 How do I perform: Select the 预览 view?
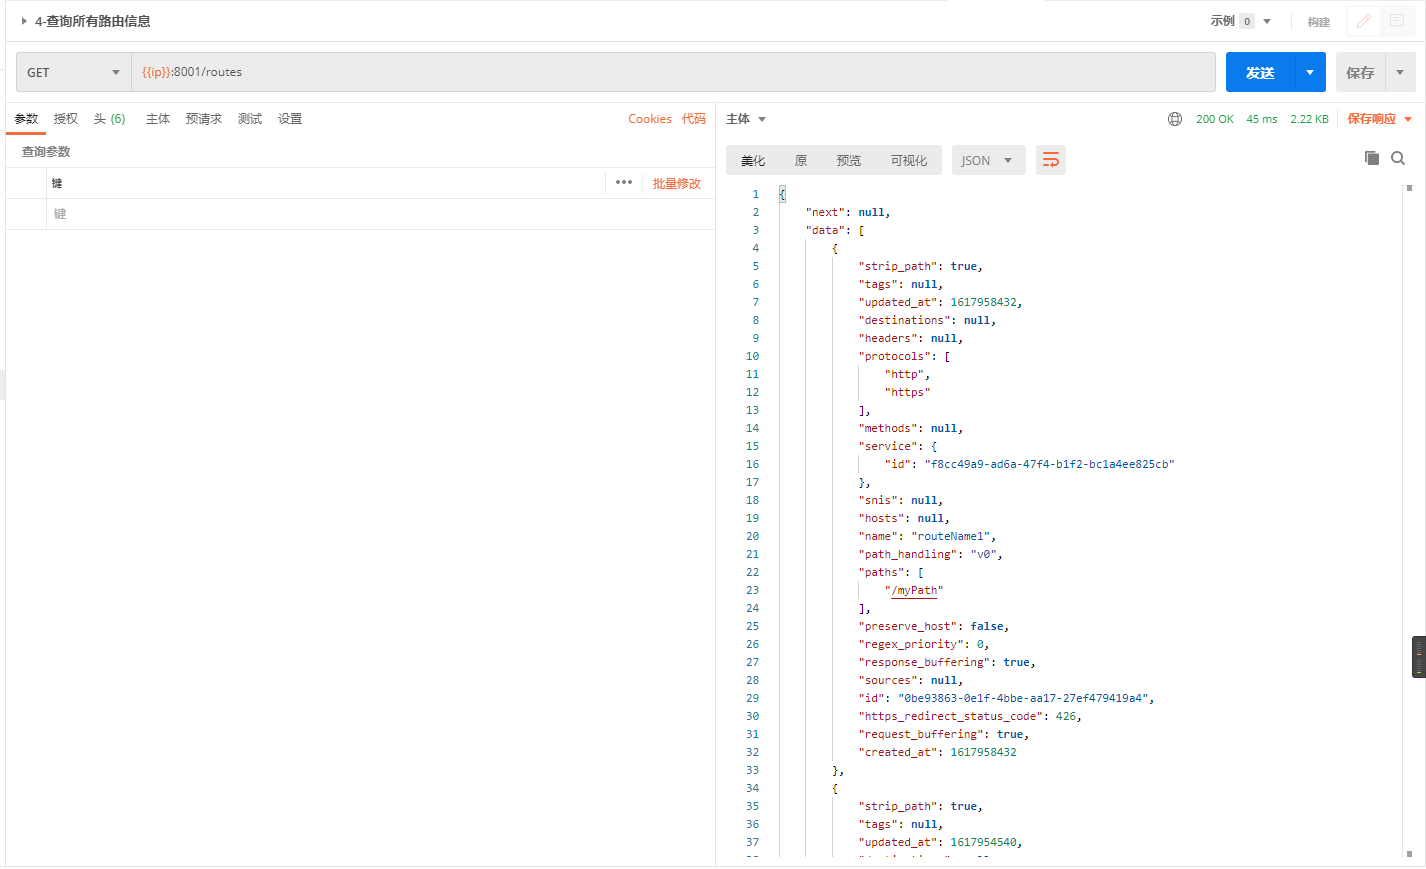click(849, 160)
